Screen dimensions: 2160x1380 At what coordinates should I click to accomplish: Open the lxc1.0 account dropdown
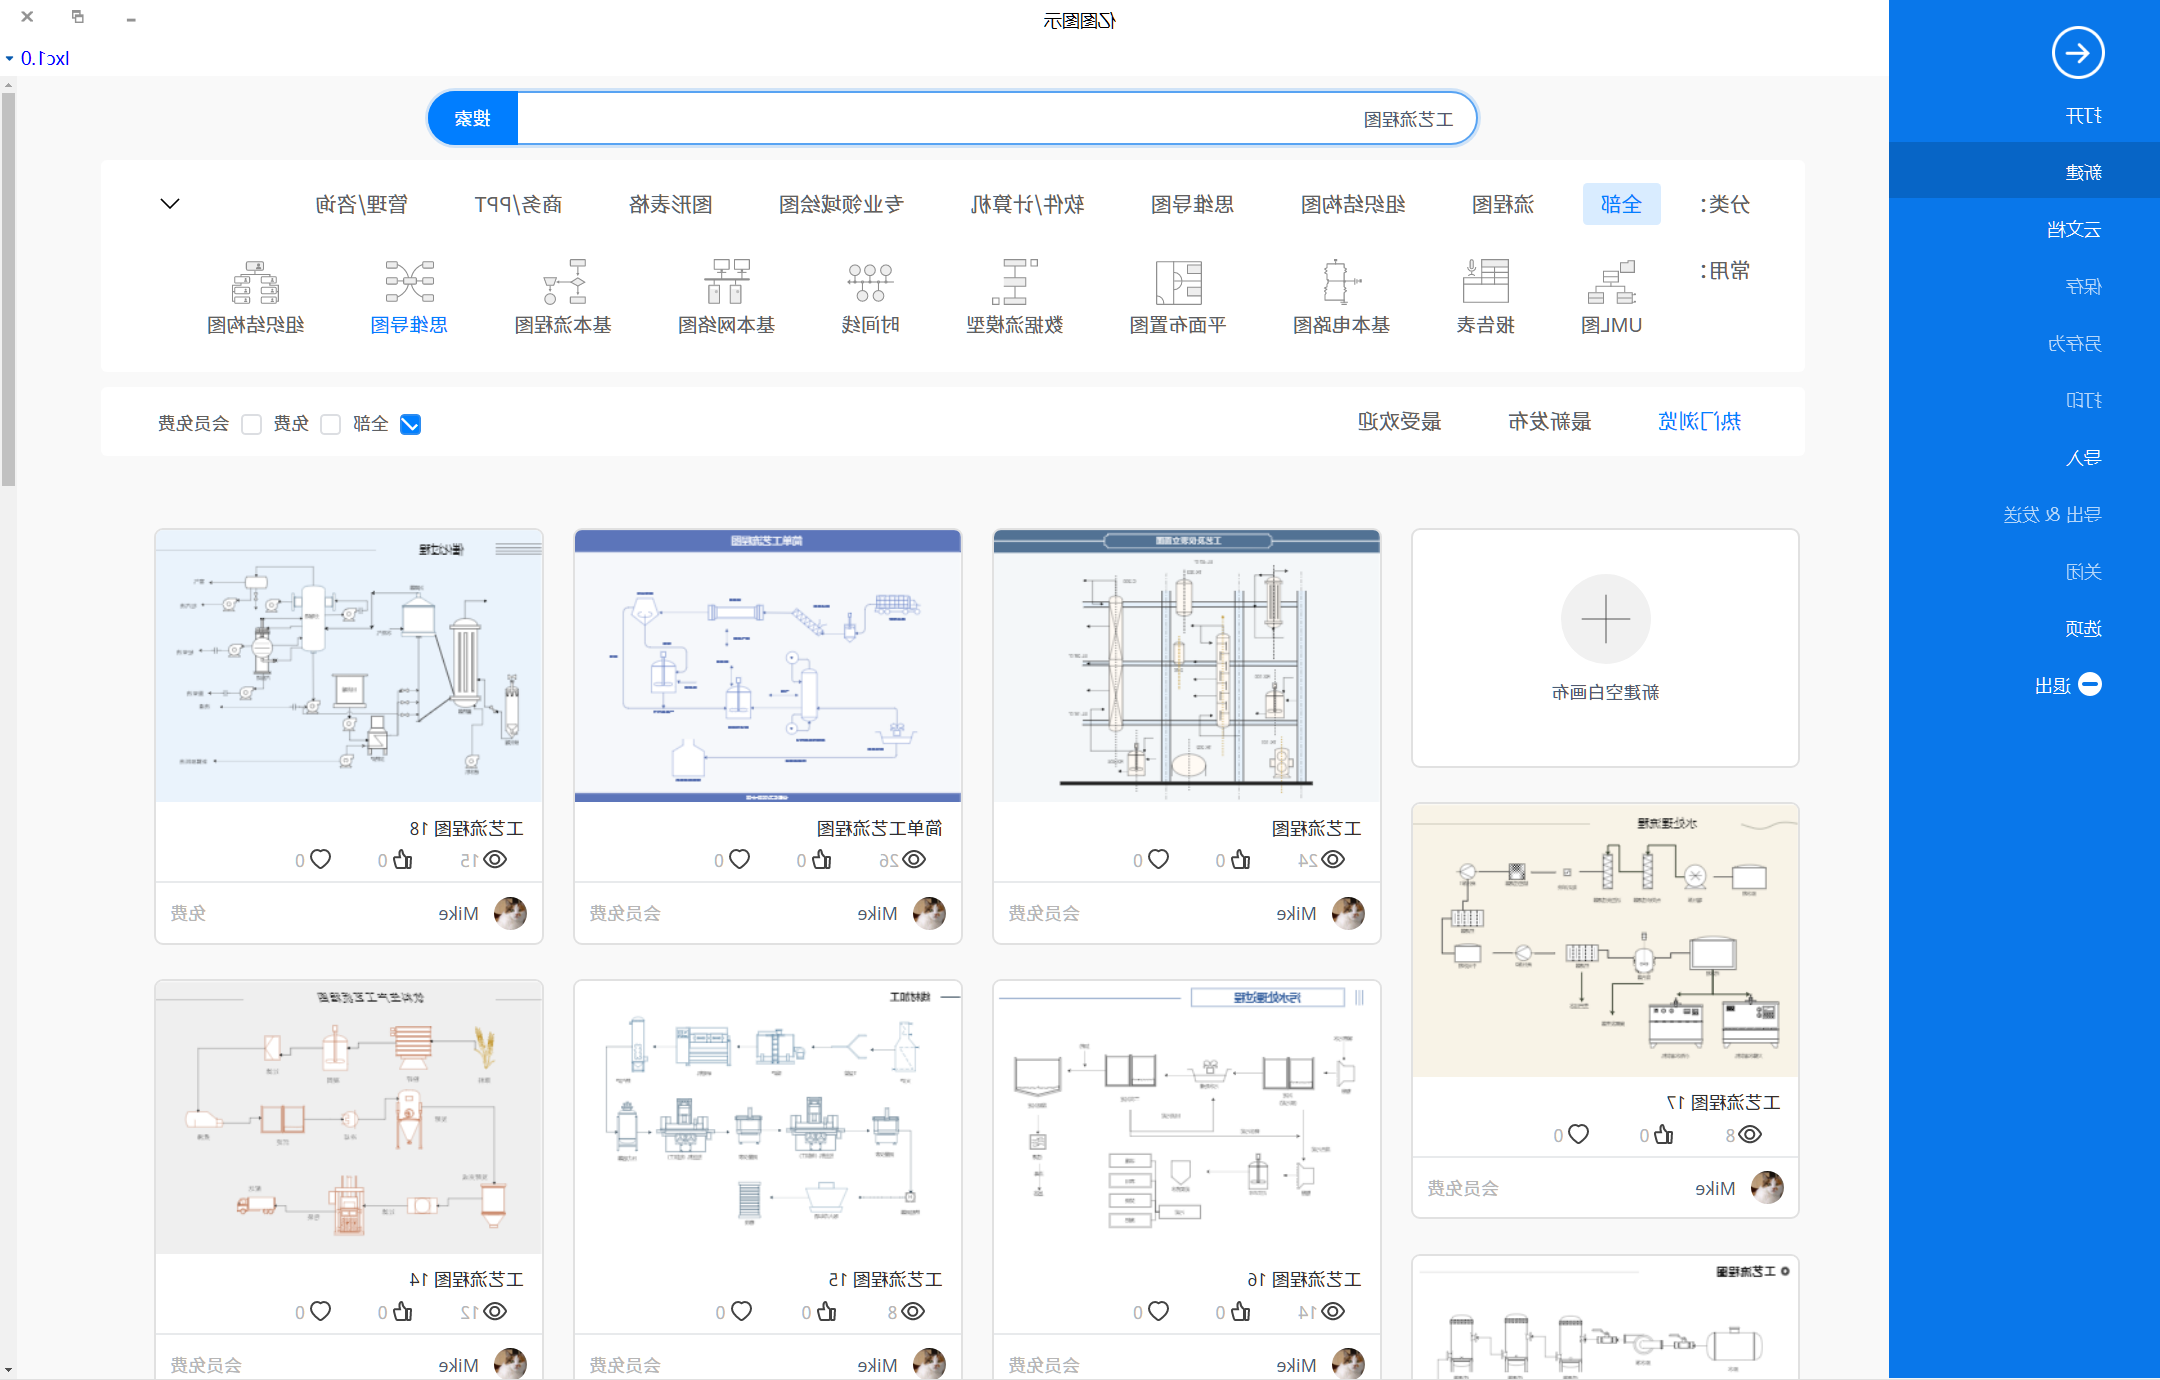click(38, 58)
